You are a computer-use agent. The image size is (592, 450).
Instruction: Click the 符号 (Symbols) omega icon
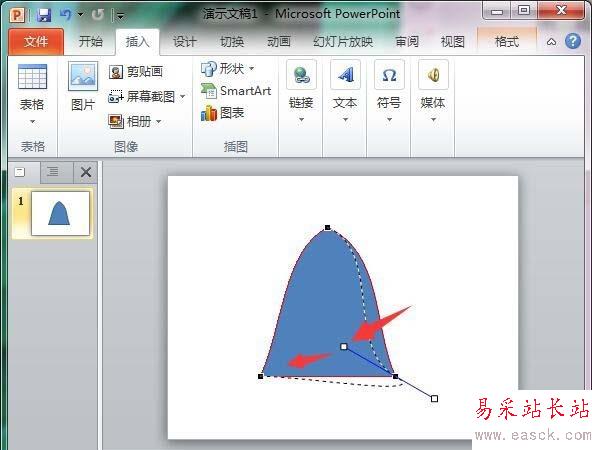point(389,75)
